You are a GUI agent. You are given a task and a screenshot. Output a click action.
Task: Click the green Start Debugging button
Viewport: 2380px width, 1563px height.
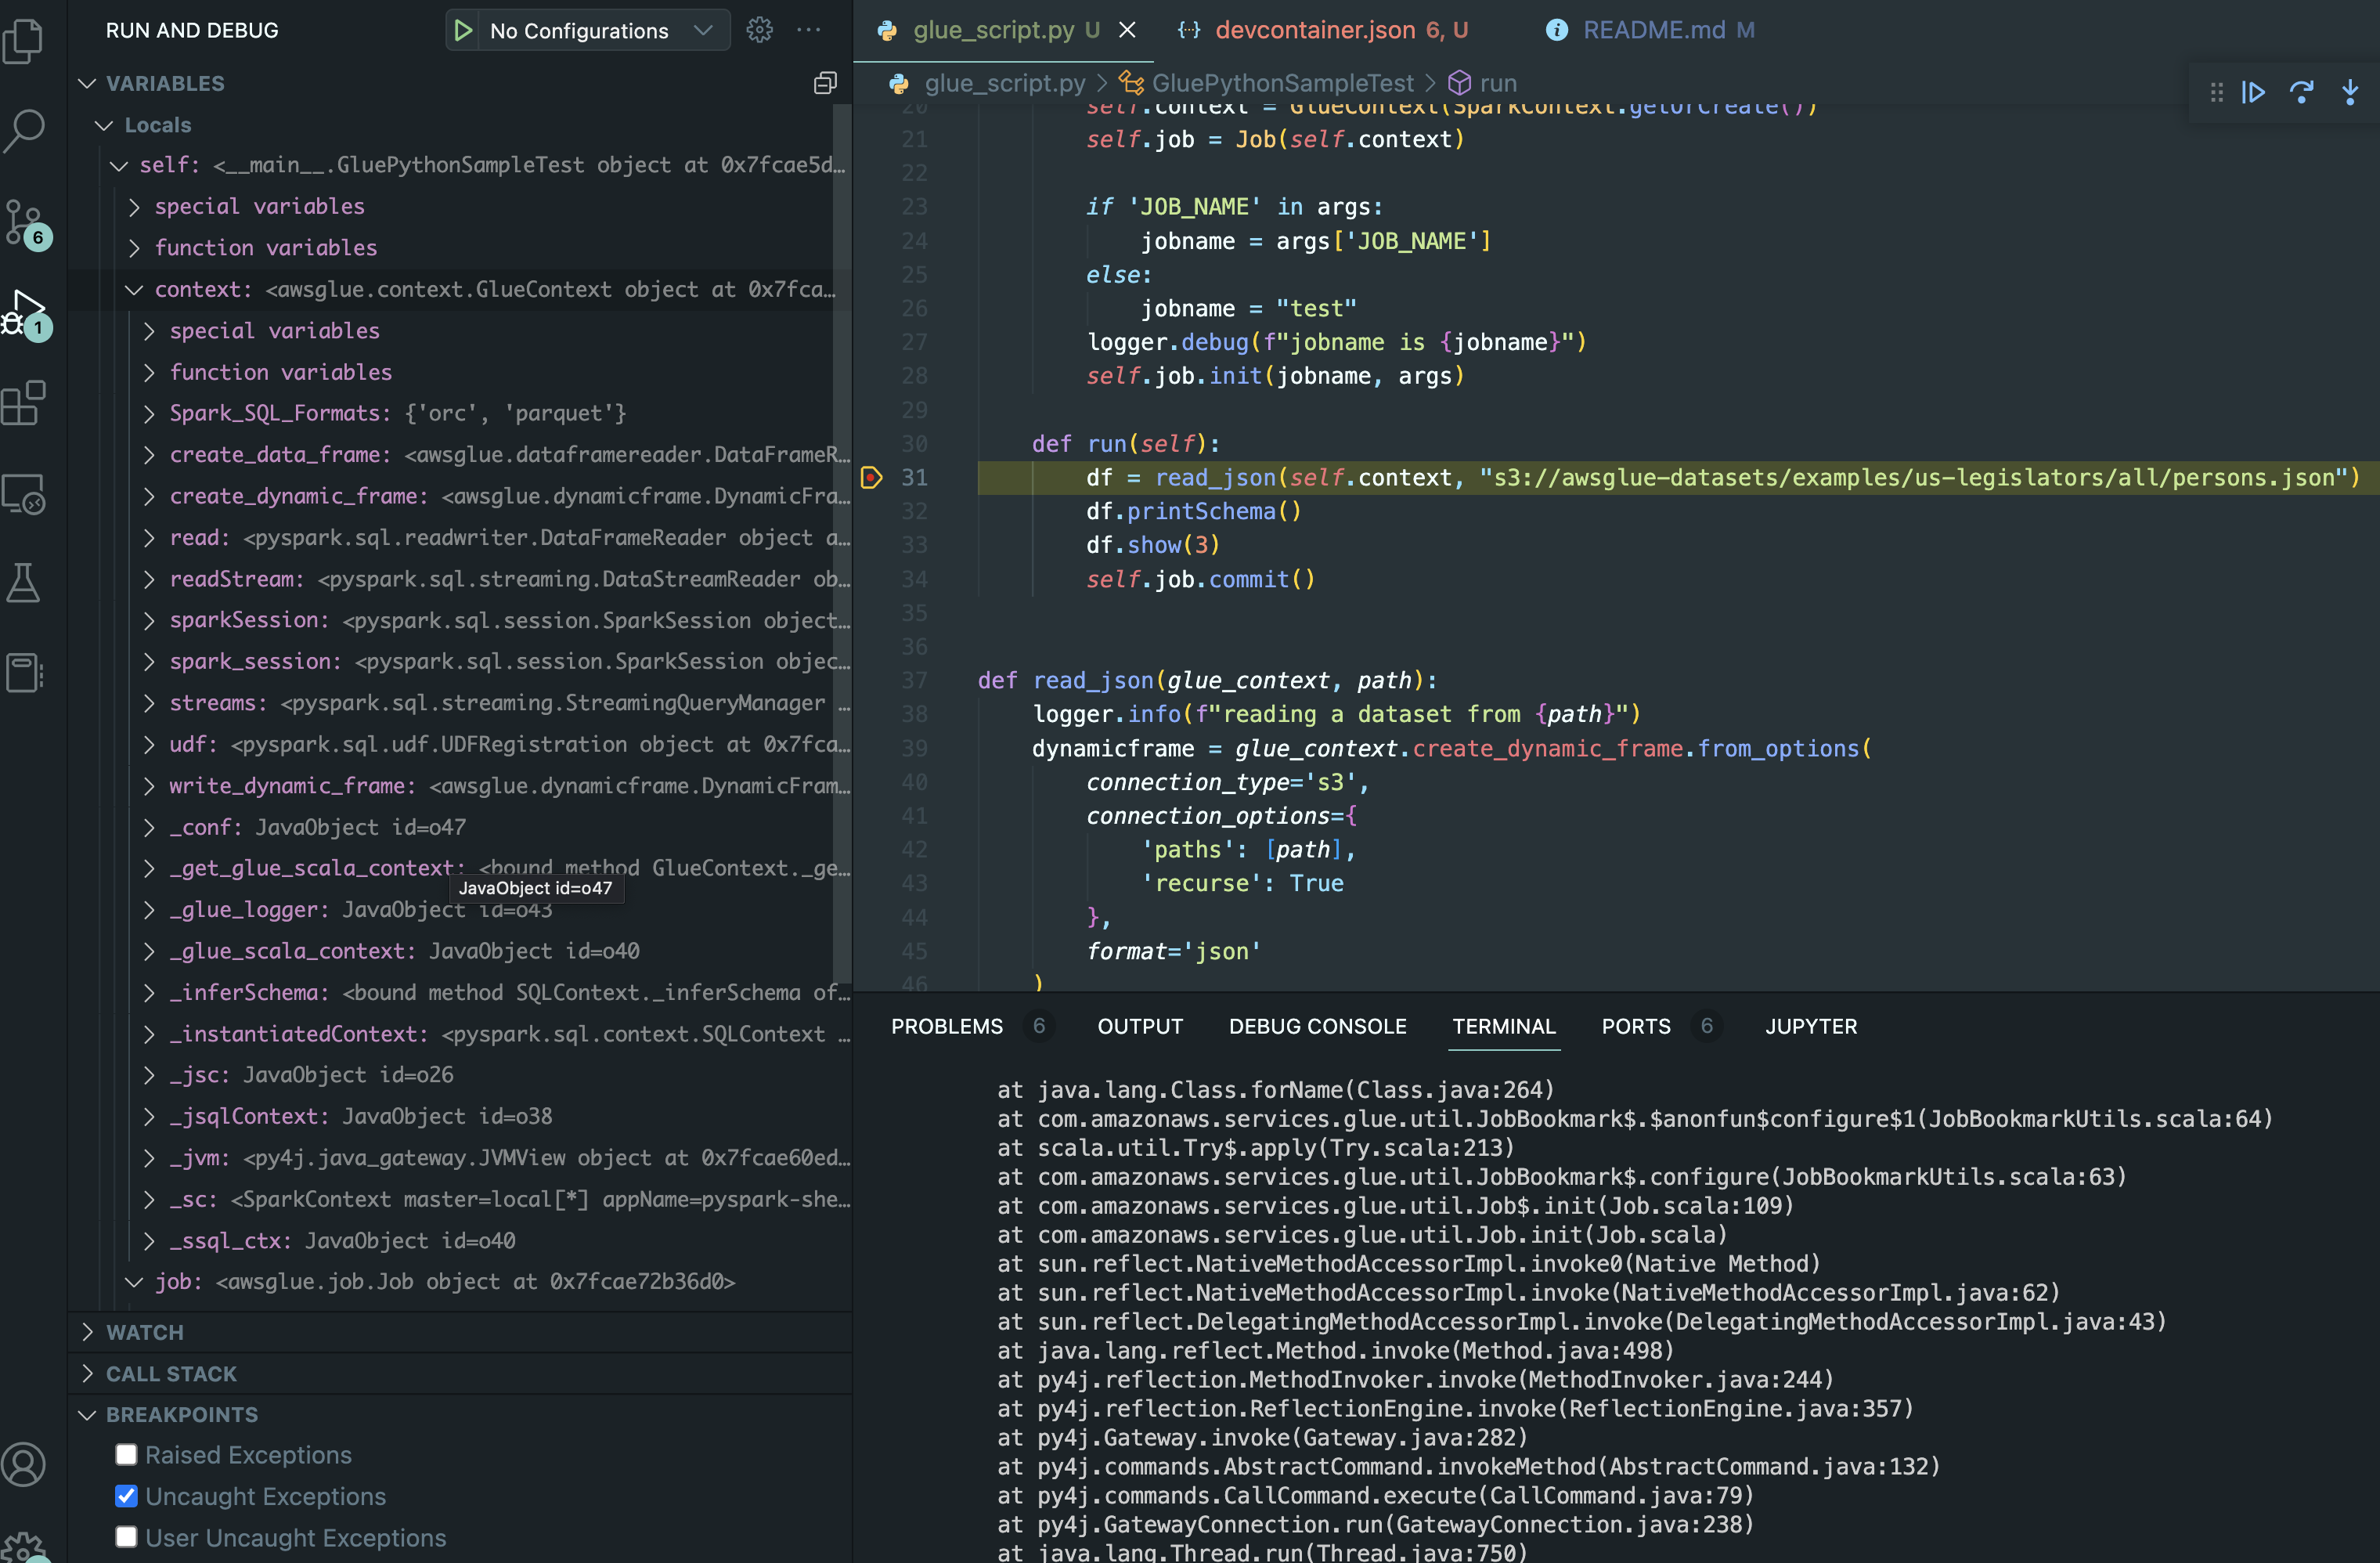[463, 30]
